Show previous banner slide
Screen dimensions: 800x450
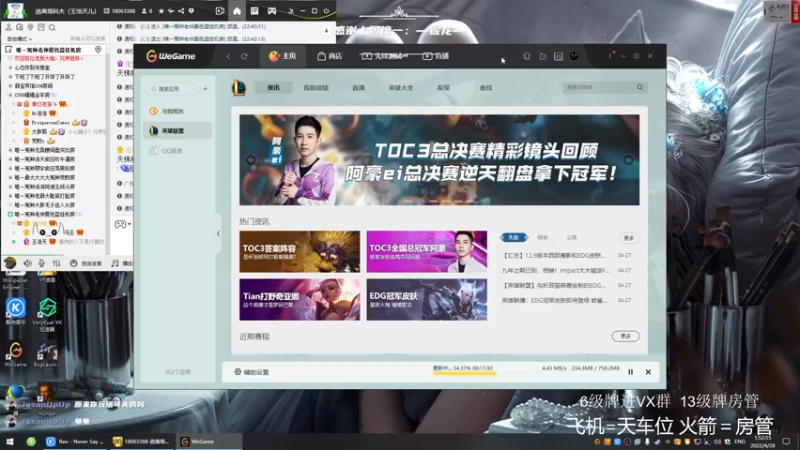tap(251, 160)
